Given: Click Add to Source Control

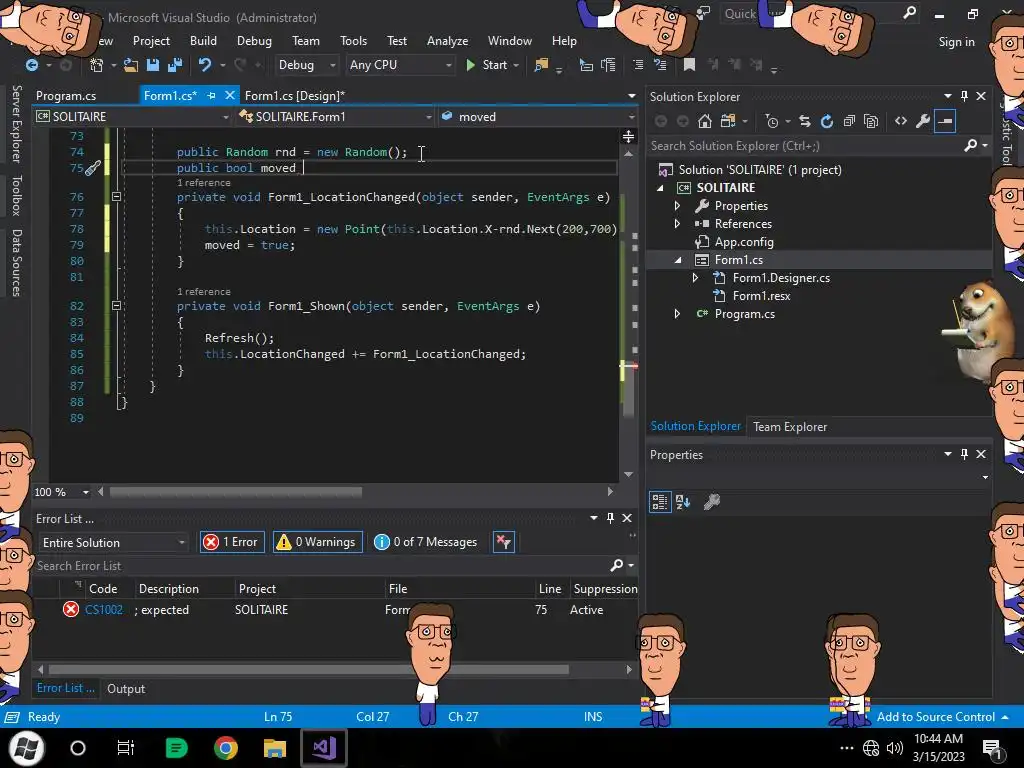Looking at the screenshot, I should coord(936,716).
